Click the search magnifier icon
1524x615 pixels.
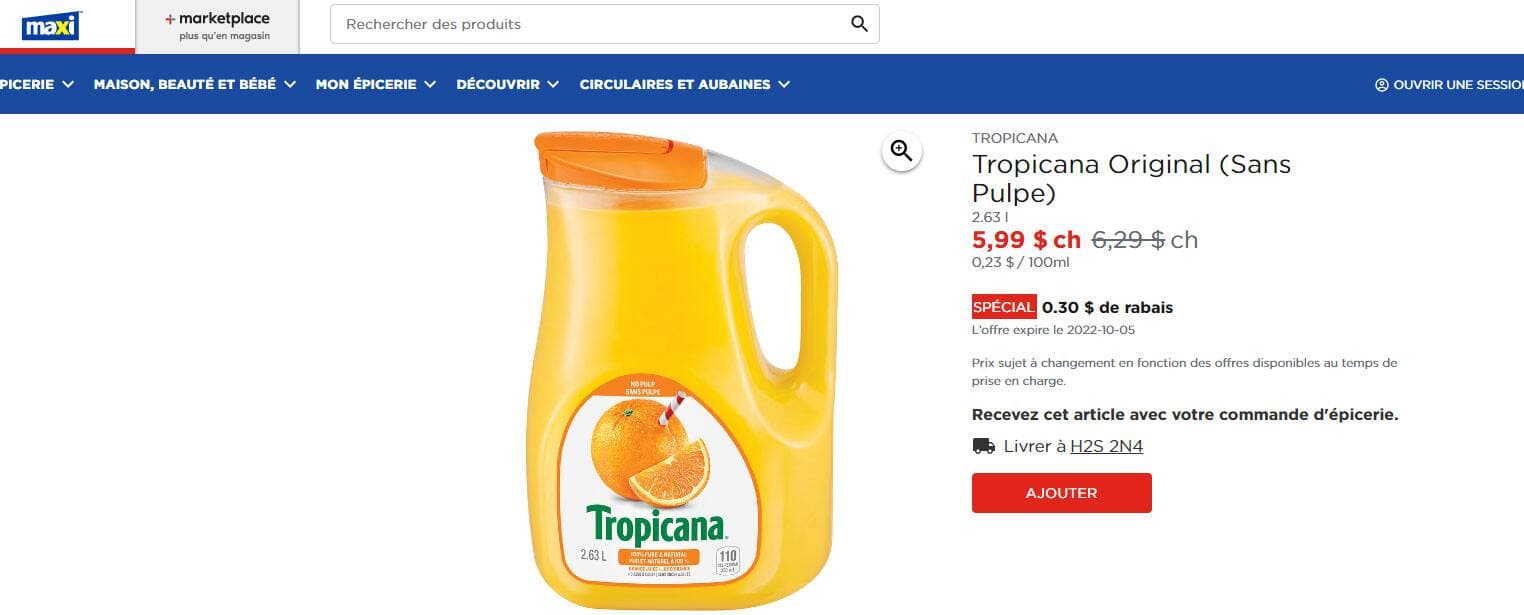pos(859,24)
